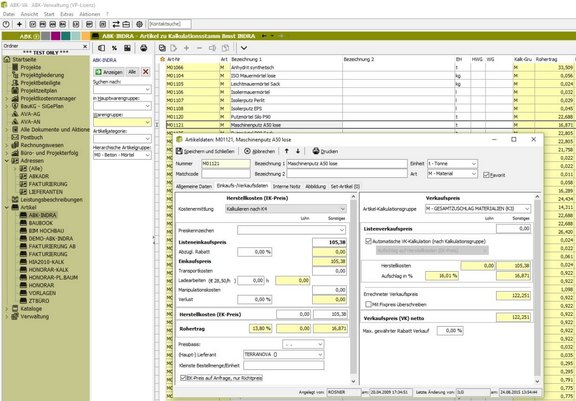Click red X clear filter button
576x401 pixels.
click(146, 72)
